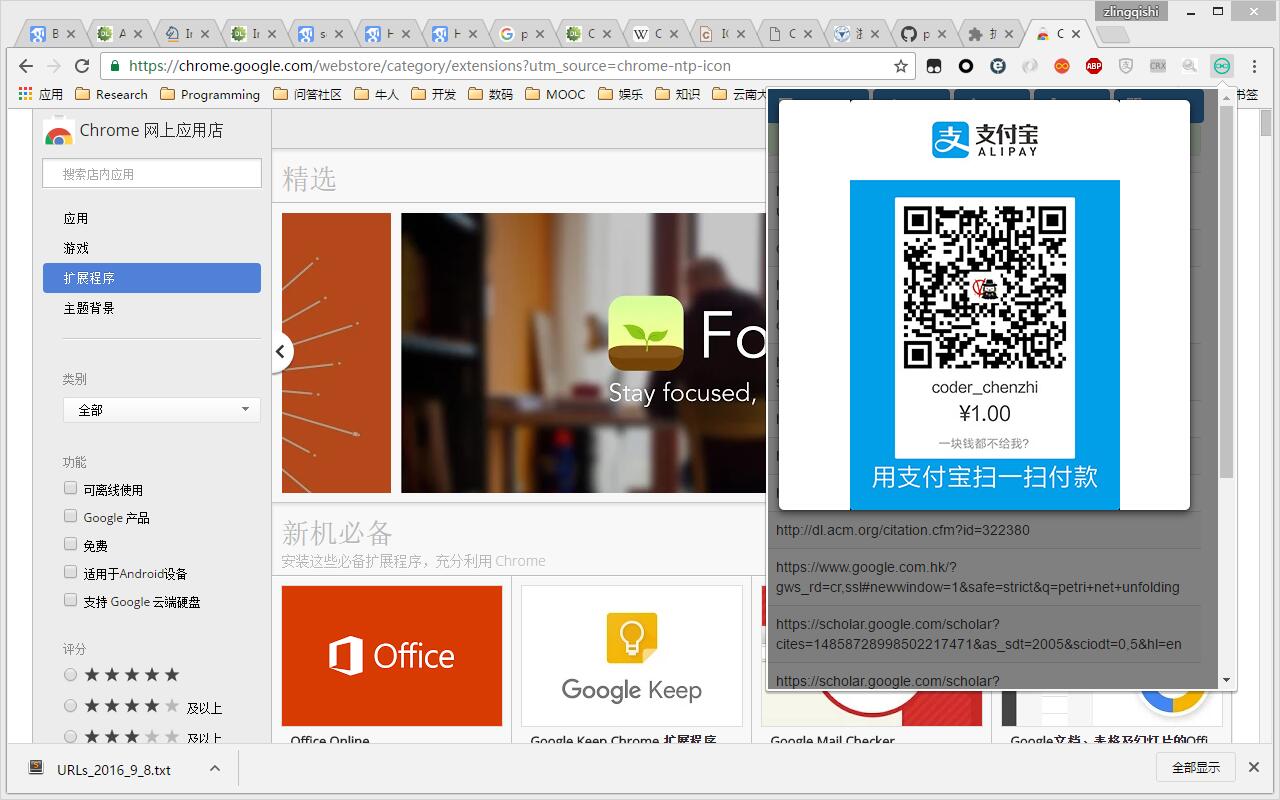Go back with the browser back arrow
The height and width of the screenshot is (800, 1280).
coord(26,66)
